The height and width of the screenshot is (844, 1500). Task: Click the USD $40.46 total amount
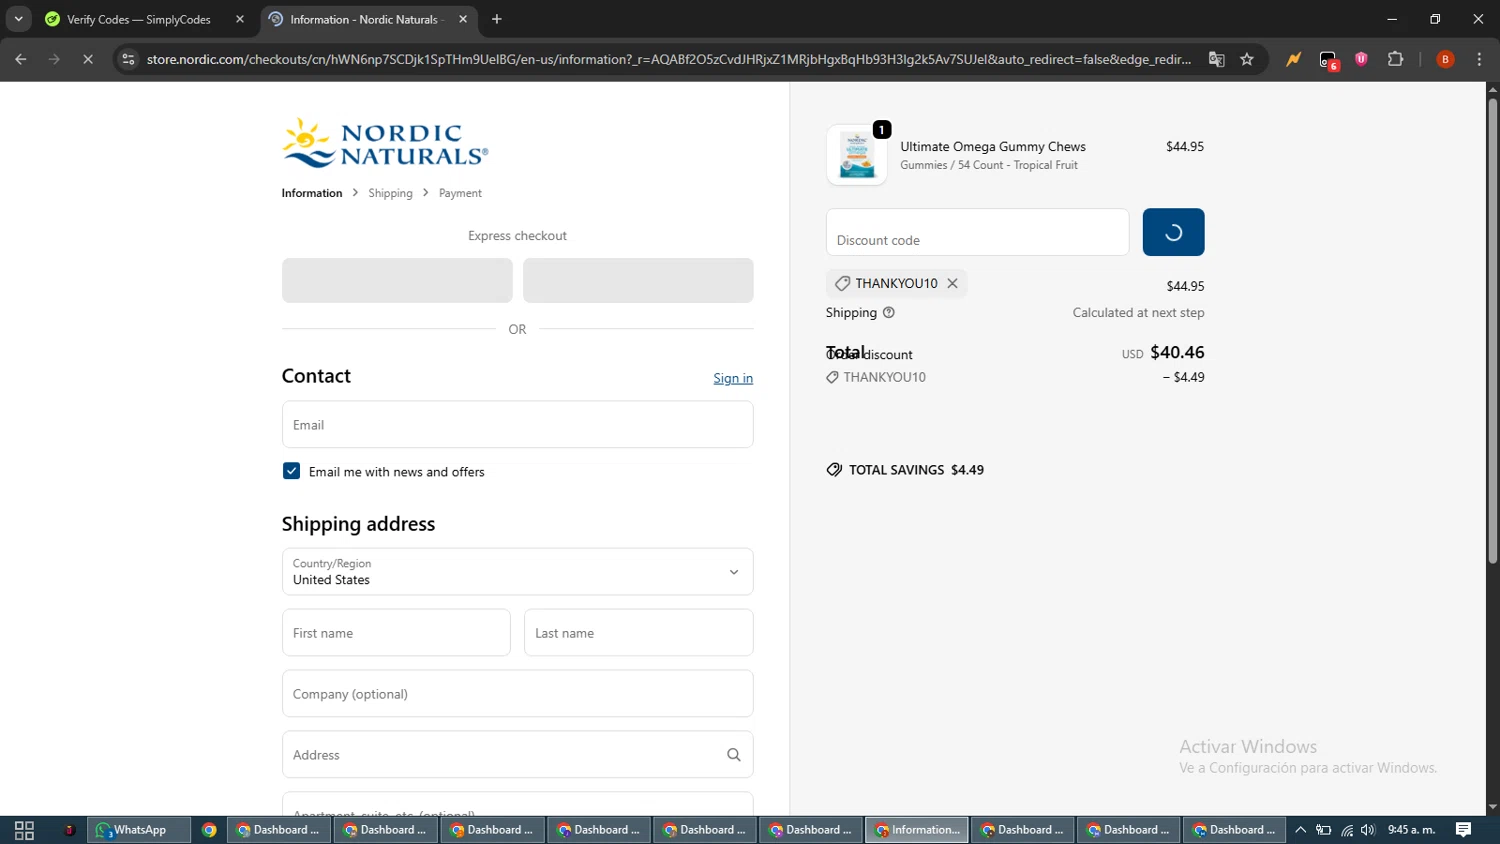point(1163,352)
